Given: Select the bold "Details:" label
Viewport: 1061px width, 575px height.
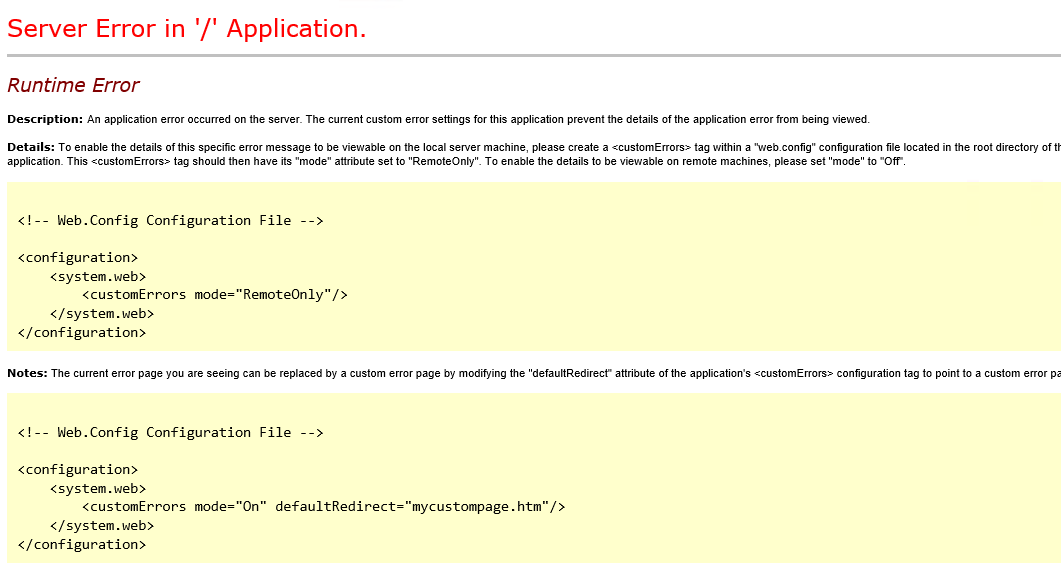Looking at the screenshot, I should [31, 147].
